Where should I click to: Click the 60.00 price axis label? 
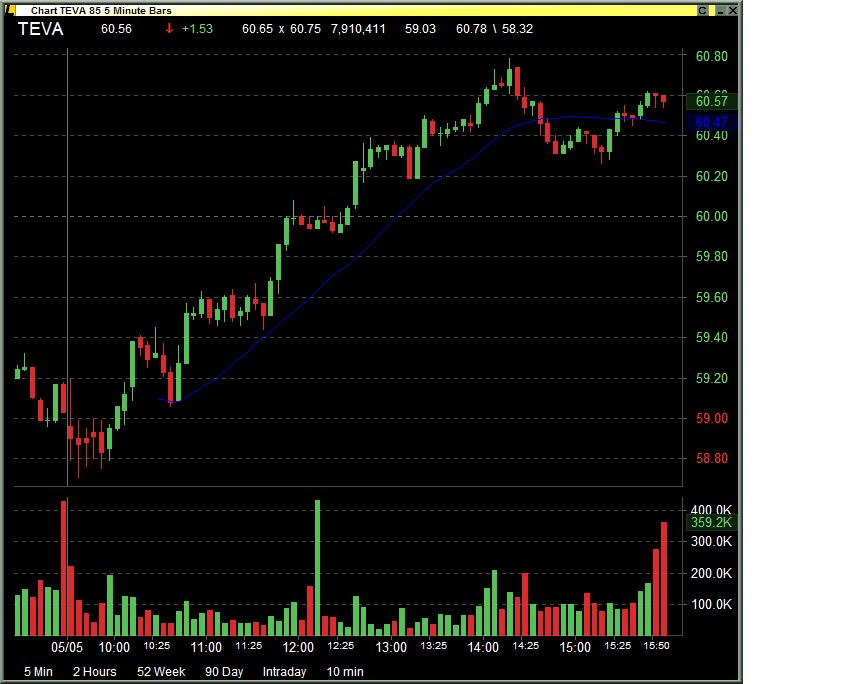point(712,216)
